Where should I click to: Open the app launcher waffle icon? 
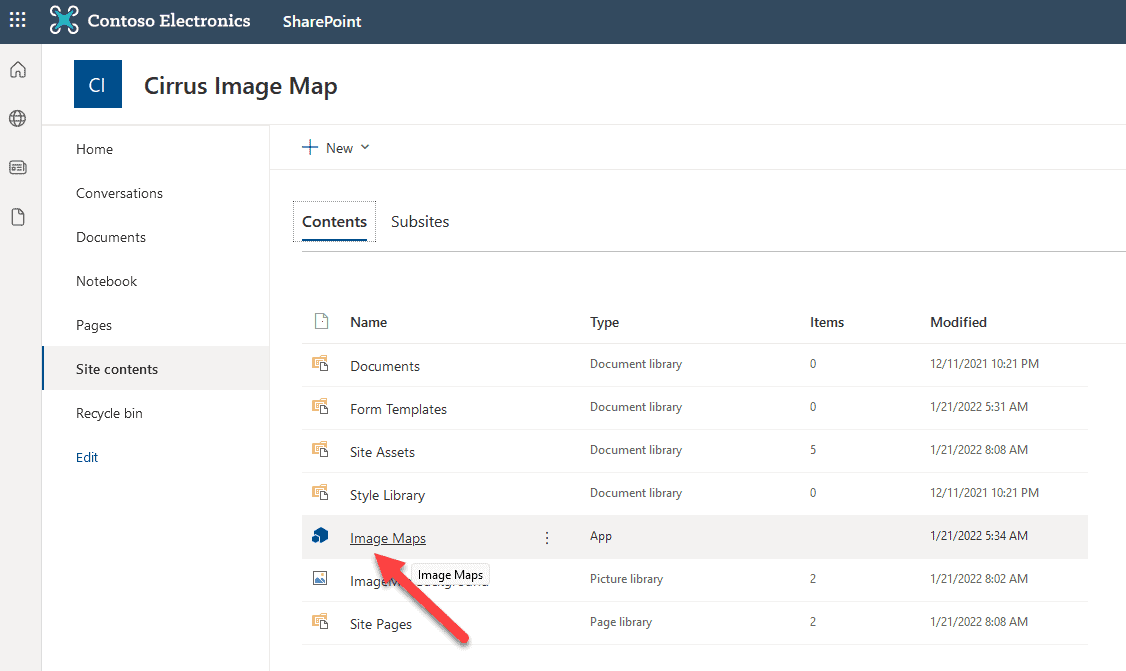click(x=17, y=20)
